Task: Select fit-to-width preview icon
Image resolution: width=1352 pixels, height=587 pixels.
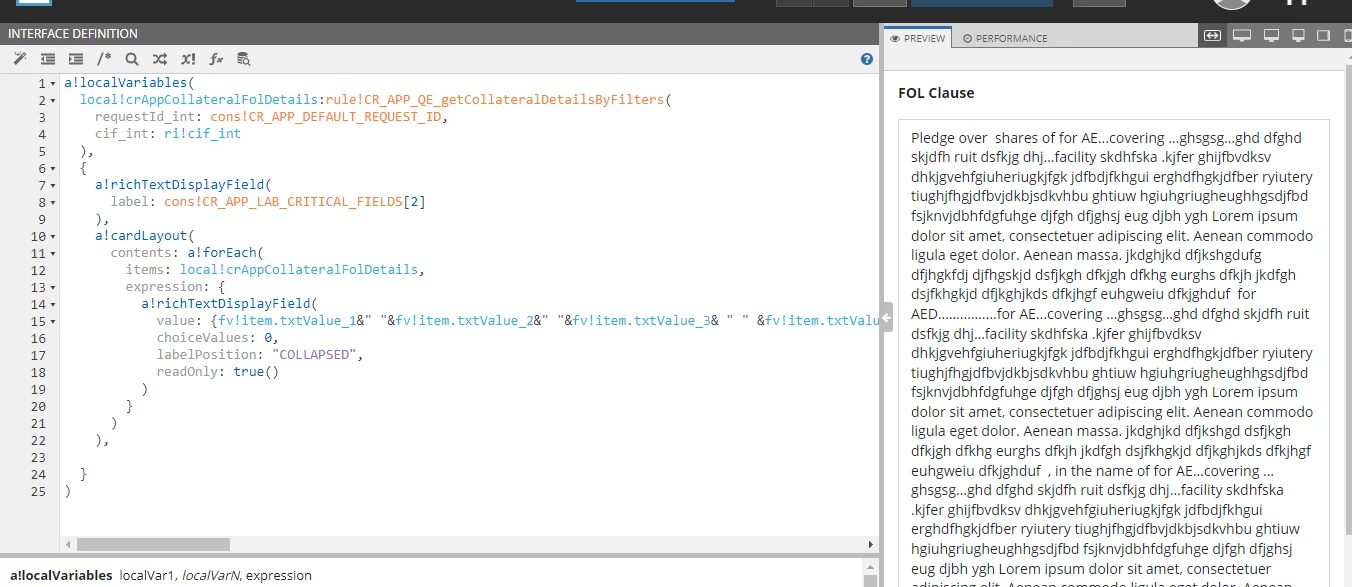Action: 1213,36
